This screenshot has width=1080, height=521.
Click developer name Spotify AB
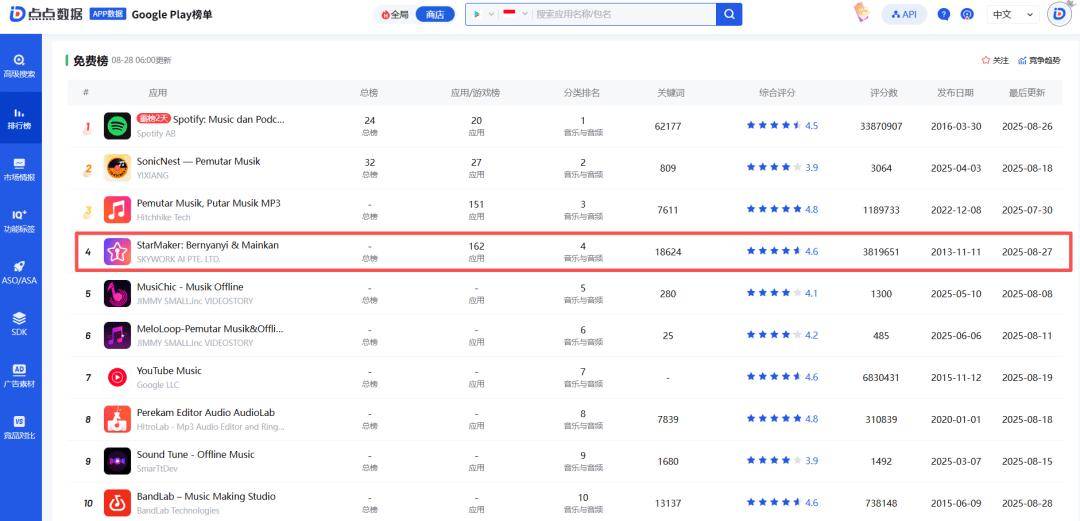156,134
